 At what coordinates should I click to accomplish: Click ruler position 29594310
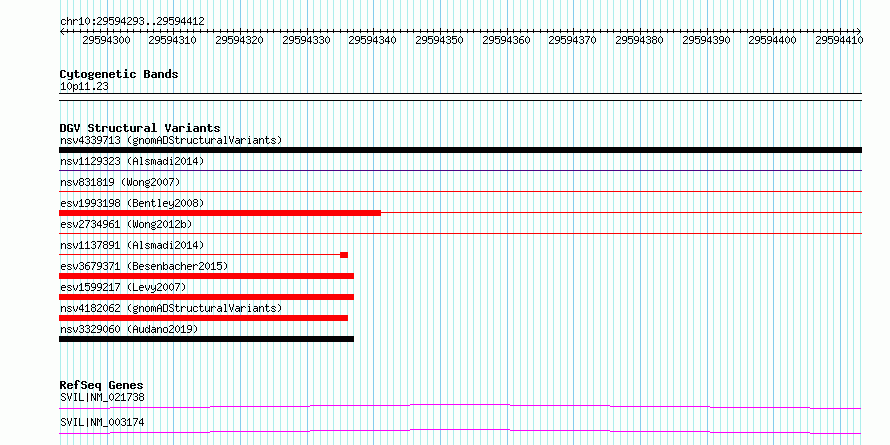click(x=173, y=40)
